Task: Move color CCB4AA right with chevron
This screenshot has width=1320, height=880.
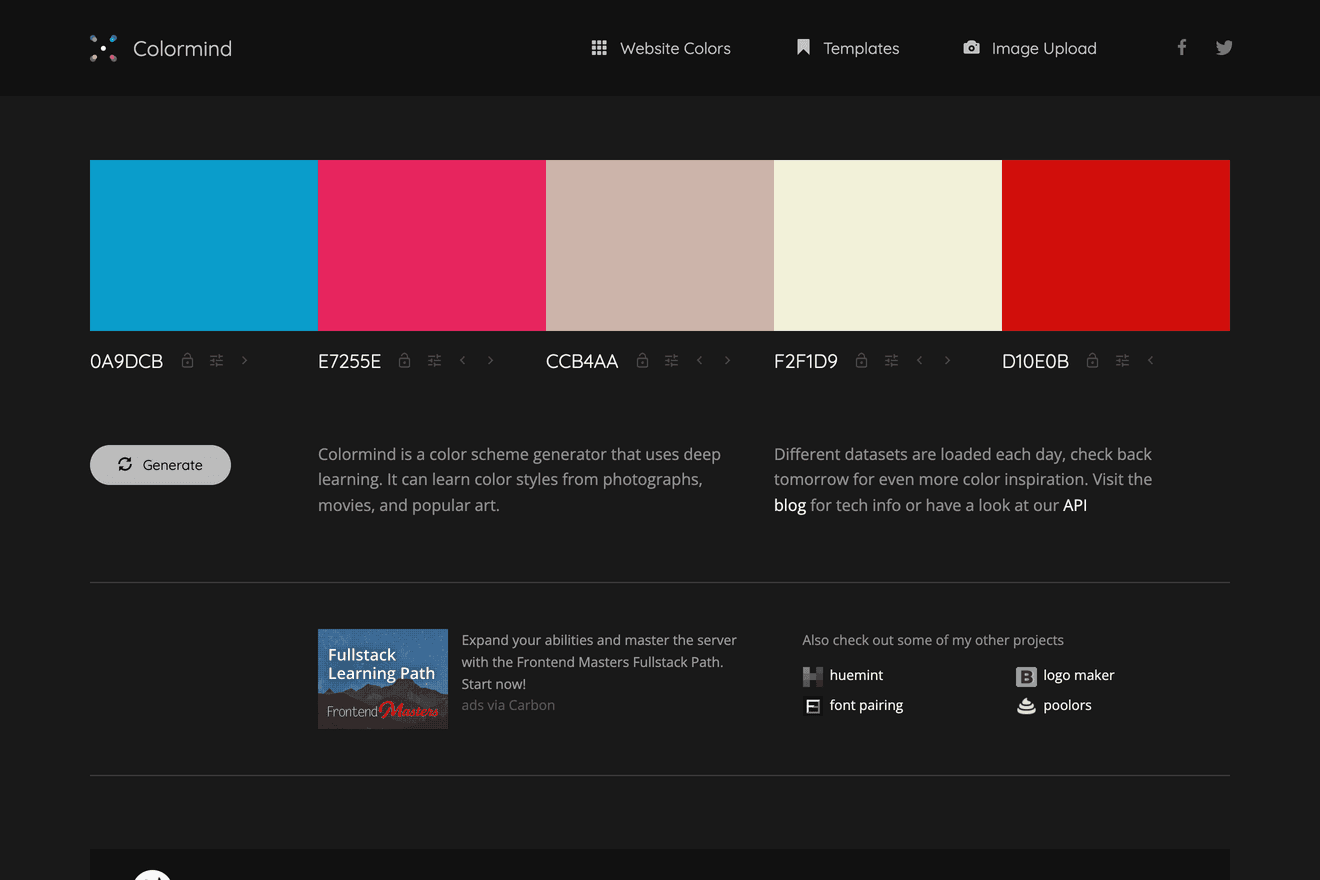Action: (x=727, y=360)
